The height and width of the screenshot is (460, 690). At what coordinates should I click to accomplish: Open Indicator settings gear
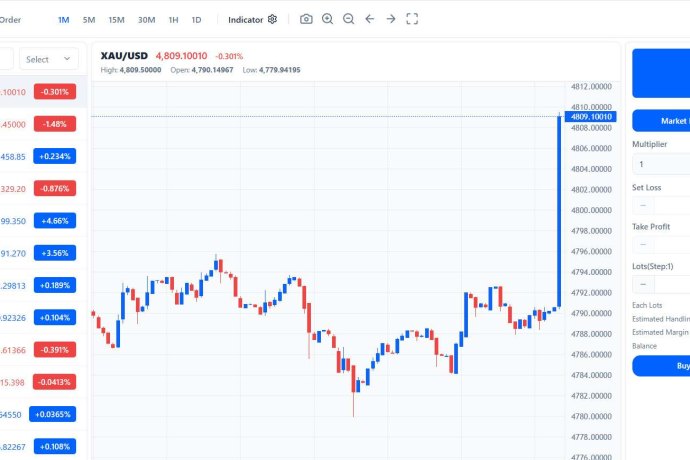pos(272,19)
